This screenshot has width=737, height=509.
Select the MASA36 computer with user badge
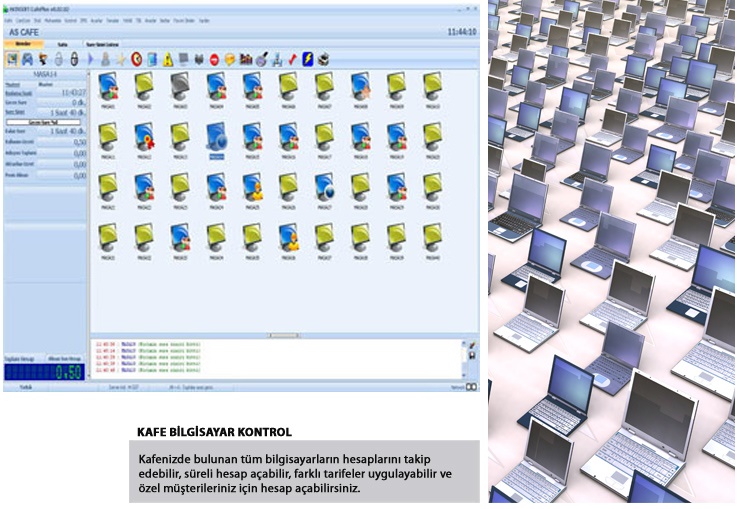288,237
